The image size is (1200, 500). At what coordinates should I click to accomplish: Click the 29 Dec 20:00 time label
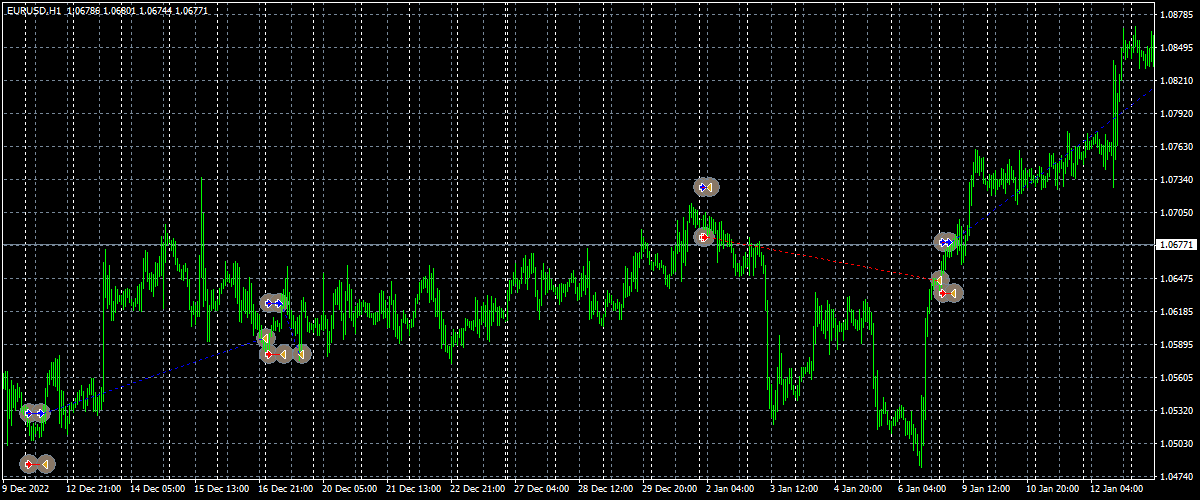click(x=670, y=490)
